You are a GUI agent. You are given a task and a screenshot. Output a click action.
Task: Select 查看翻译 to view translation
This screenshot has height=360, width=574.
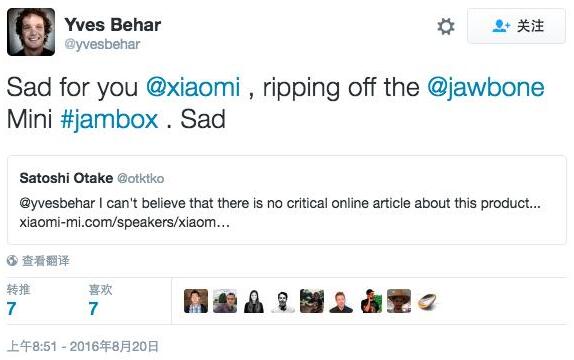pos(46,261)
